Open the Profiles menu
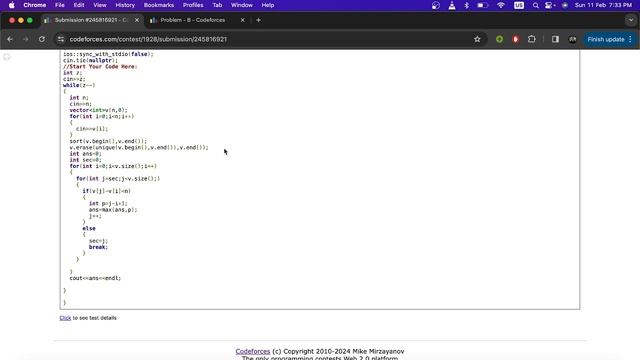This screenshot has width=640, height=360. (x=193, y=5)
